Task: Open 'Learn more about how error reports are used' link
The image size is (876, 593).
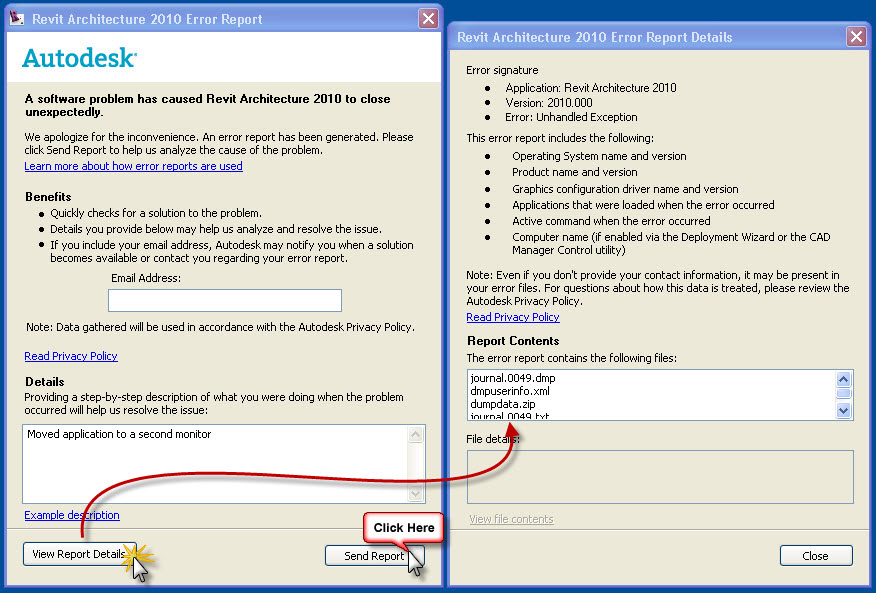Action: tap(134, 166)
